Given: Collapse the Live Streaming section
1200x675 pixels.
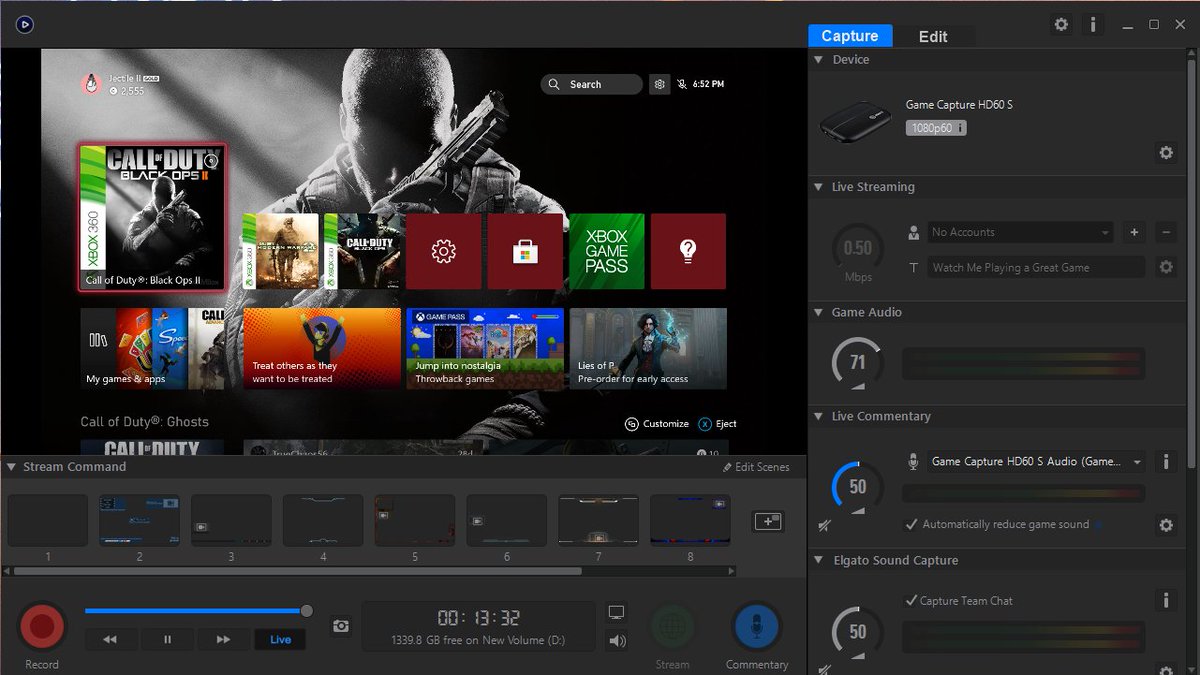Looking at the screenshot, I should pyautogui.click(x=817, y=187).
